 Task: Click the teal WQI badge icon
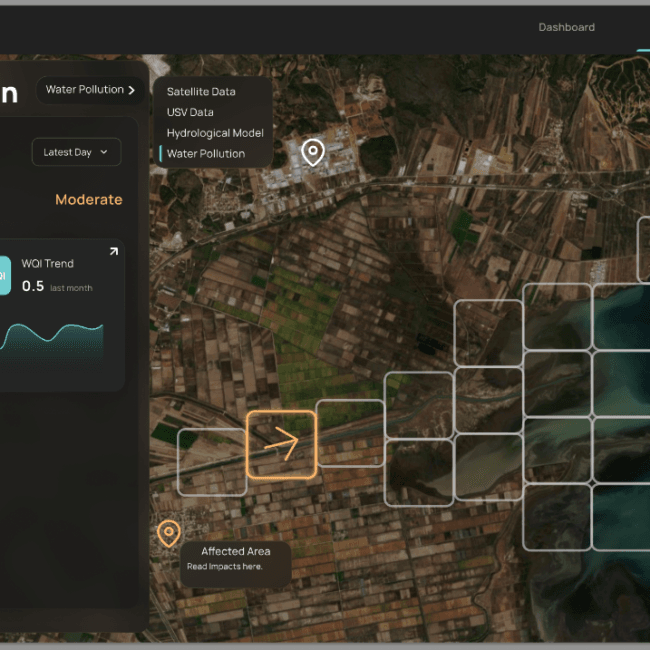(x=4, y=275)
